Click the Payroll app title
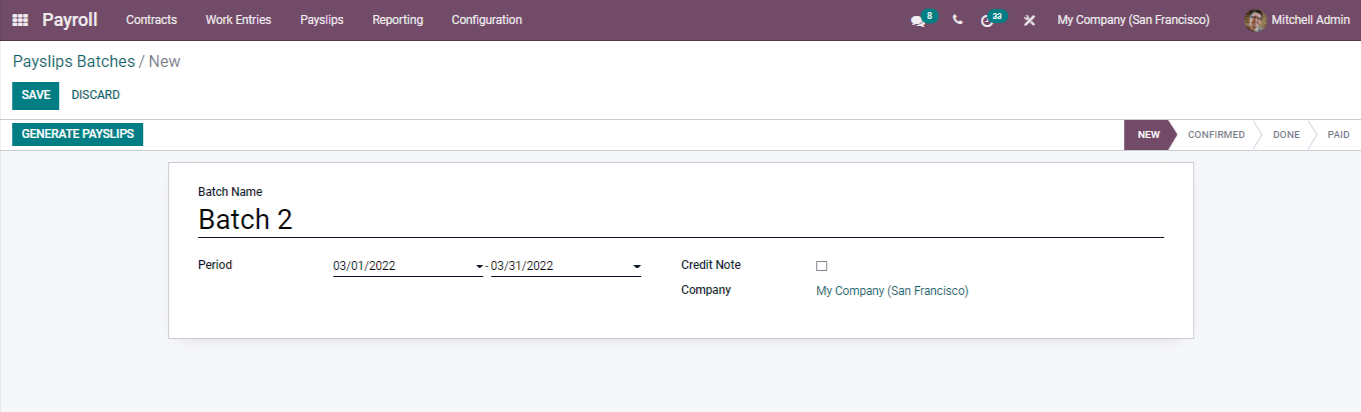The image size is (1361, 412). (x=70, y=20)
